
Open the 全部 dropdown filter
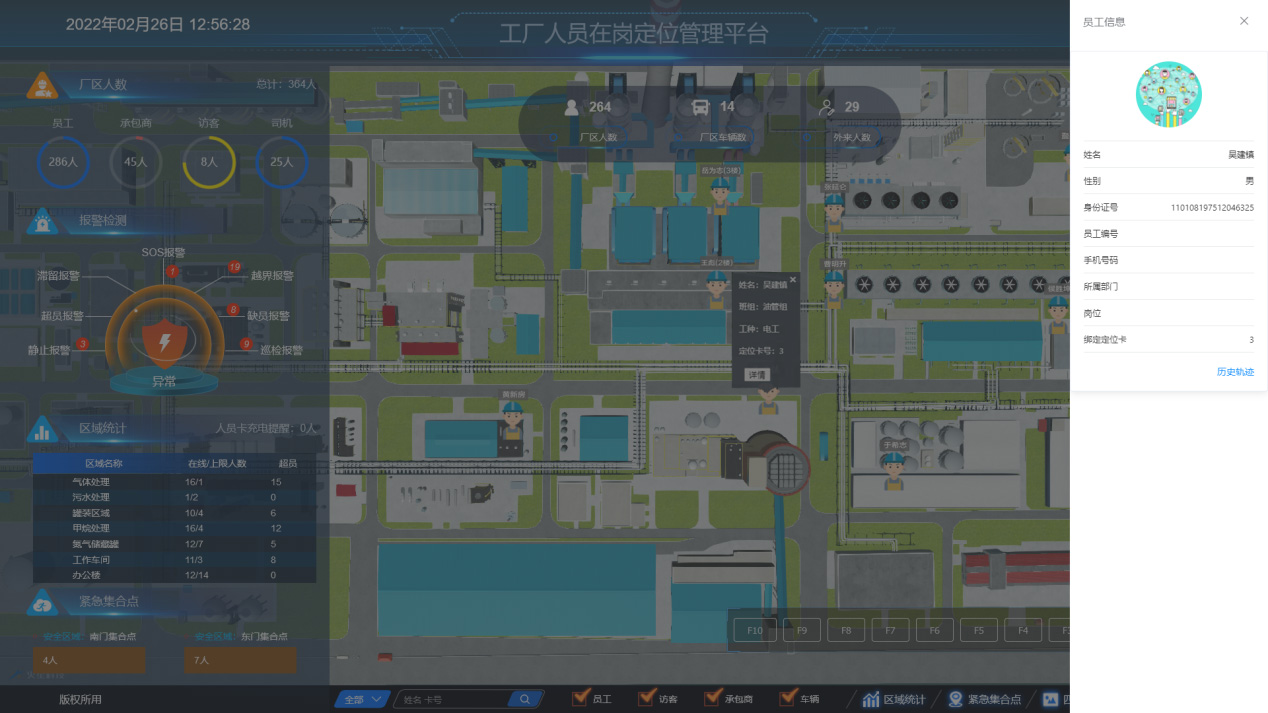[x=360, y=699]
